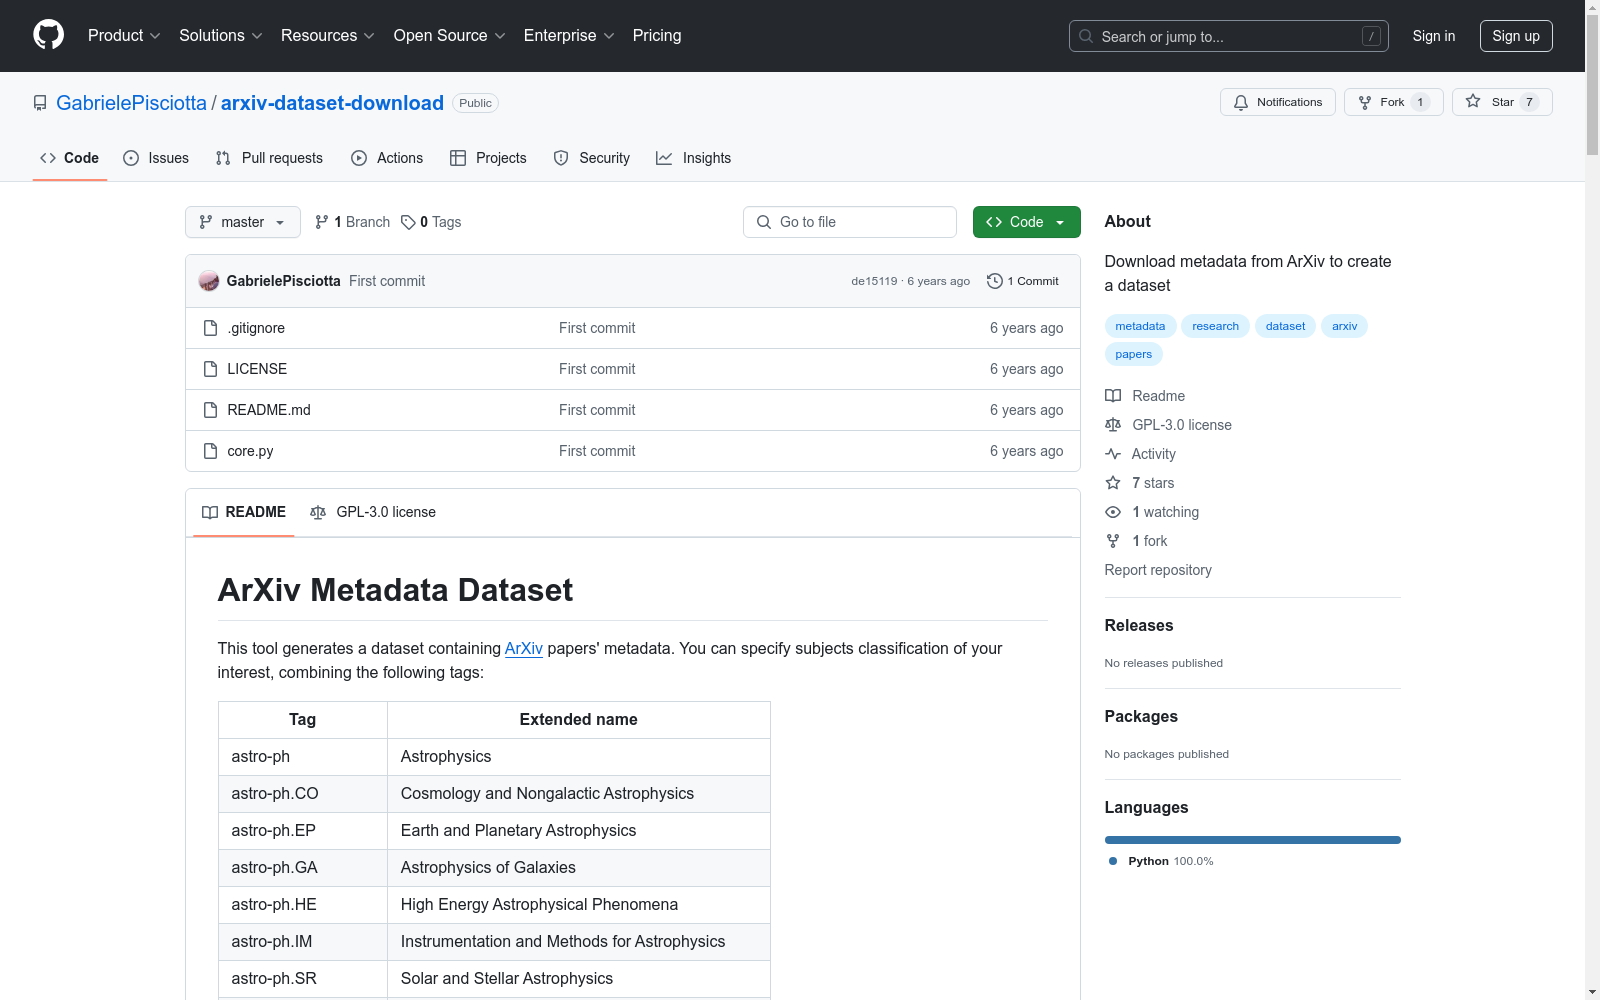1600x1000 pixels.
Task: Click the dataset topic tag
Action: pos(1285,326)
